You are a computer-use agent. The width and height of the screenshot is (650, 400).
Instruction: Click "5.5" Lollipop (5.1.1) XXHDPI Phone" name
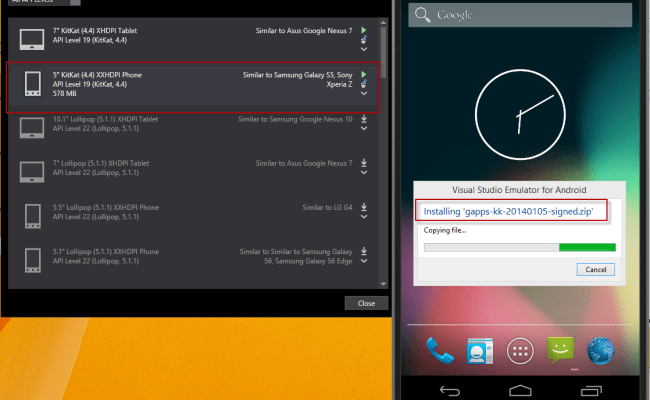[x=106, y=208]
